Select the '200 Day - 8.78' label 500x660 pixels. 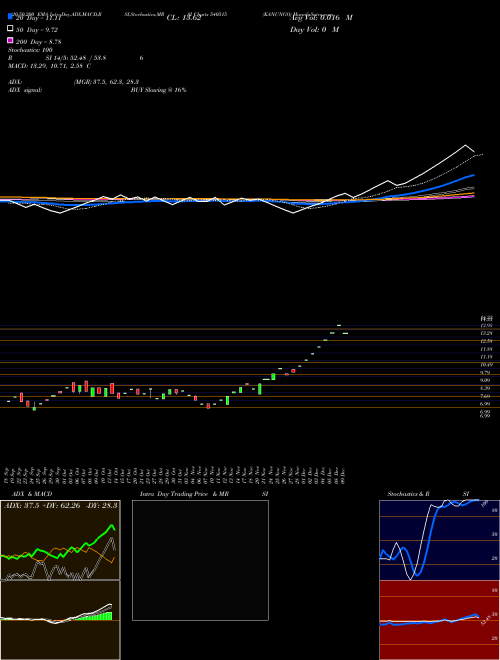39,42
